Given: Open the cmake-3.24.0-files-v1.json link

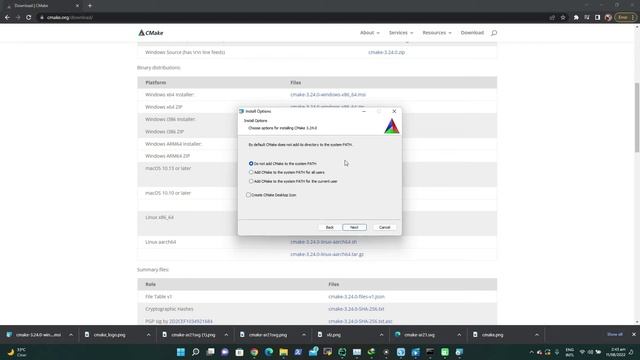Looking at the screenshot, I should (x=356, y=297).
